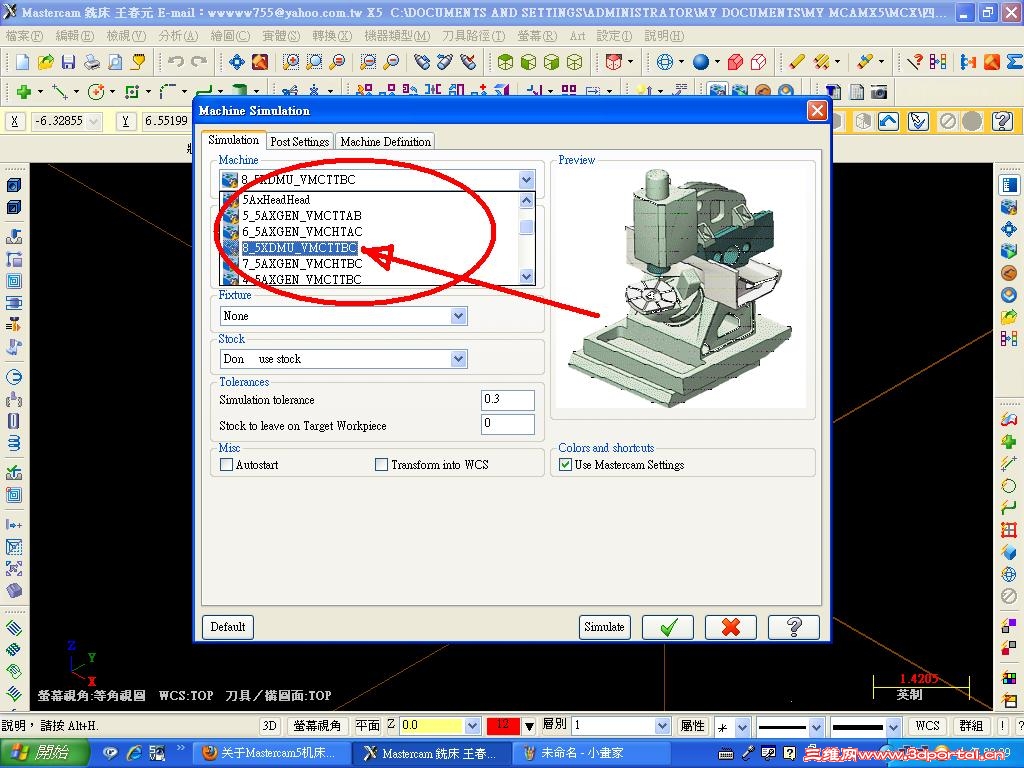
Task: Click the green plus create point icon
Action: (24, 92)
